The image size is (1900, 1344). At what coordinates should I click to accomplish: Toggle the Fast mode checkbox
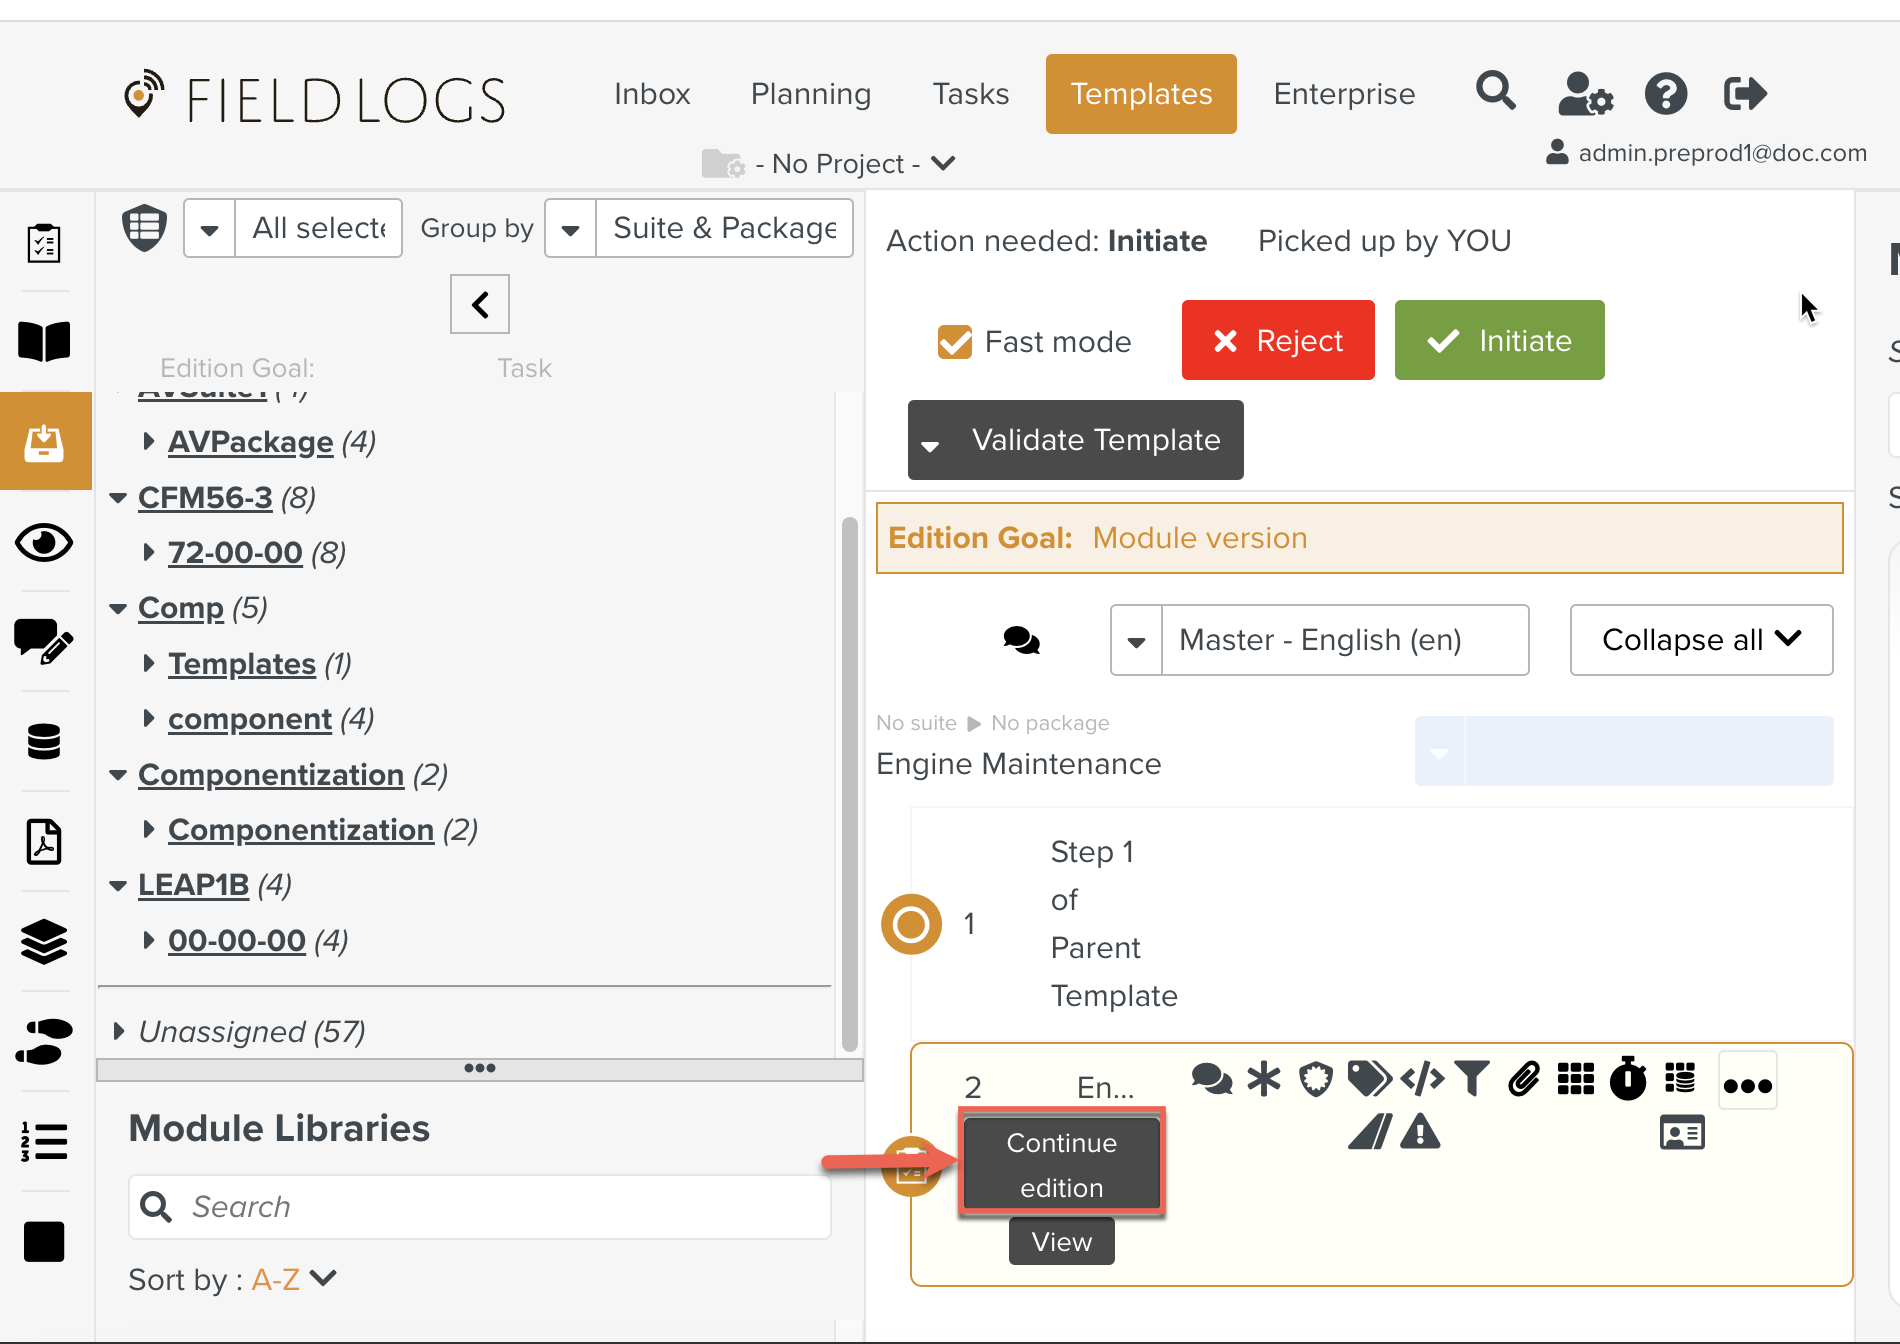click(954, 342)
